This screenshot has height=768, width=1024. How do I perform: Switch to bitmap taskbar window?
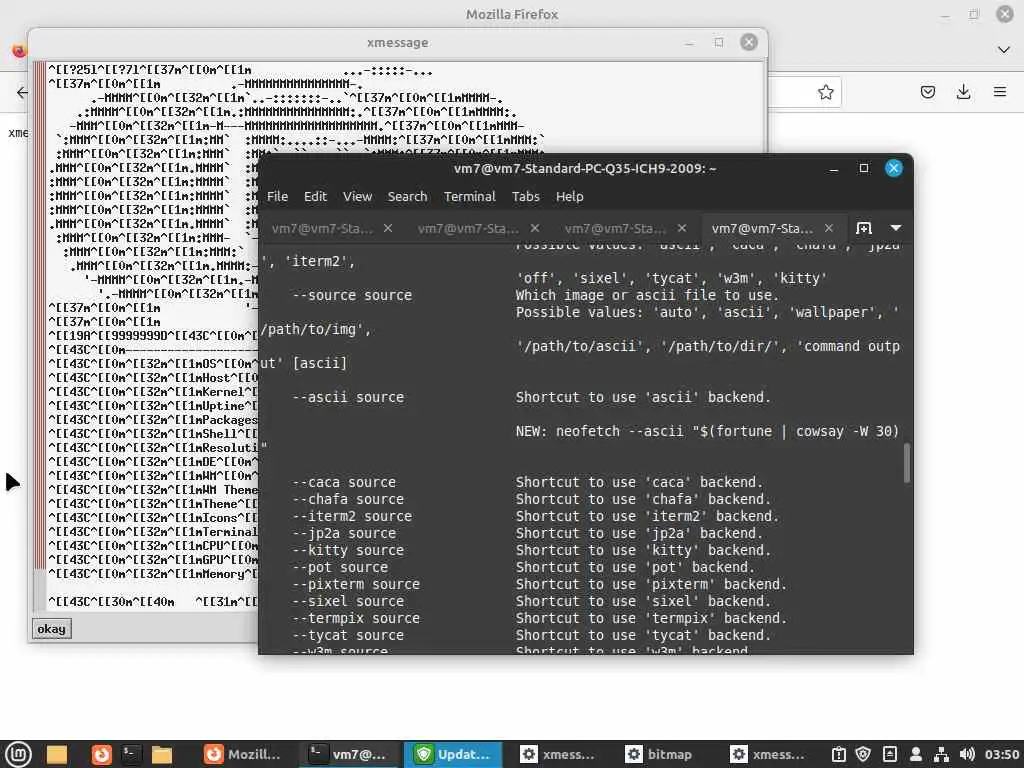point(660,755)
